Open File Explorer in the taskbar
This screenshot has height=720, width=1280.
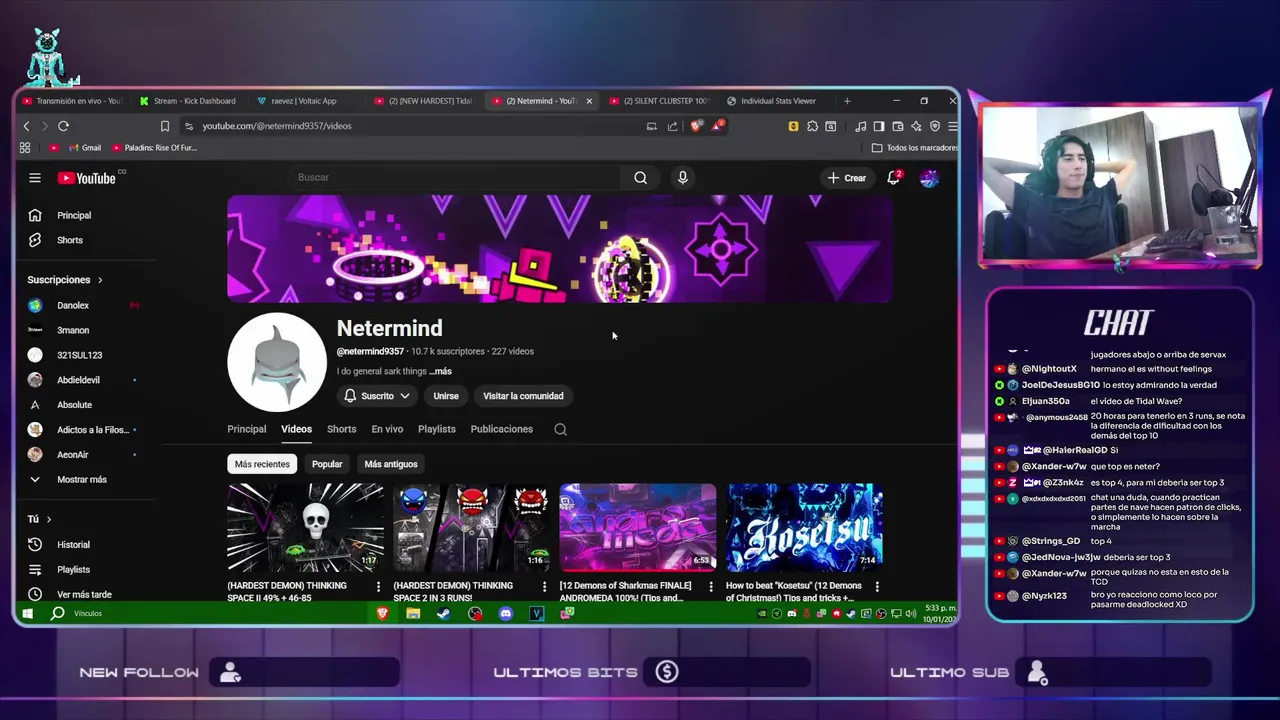(413, 613)
